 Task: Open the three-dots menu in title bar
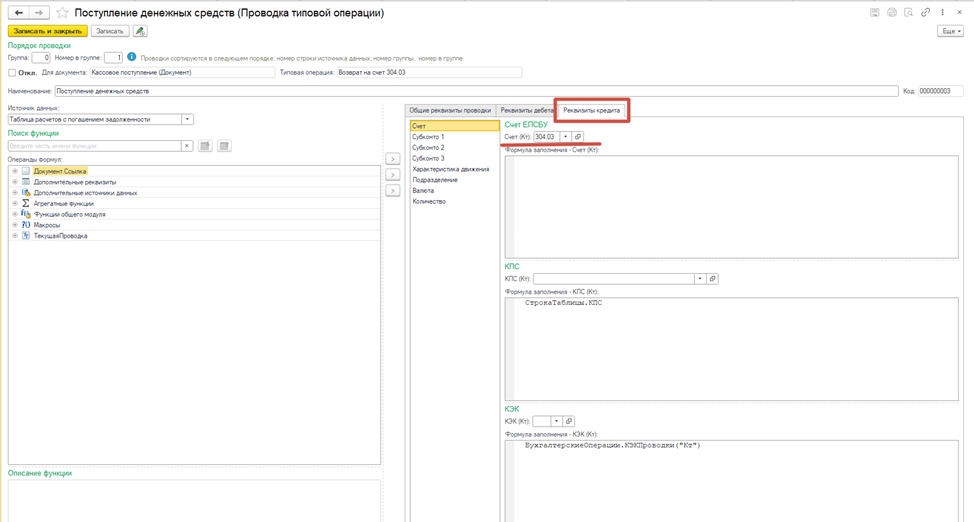[x=942, y=12]
